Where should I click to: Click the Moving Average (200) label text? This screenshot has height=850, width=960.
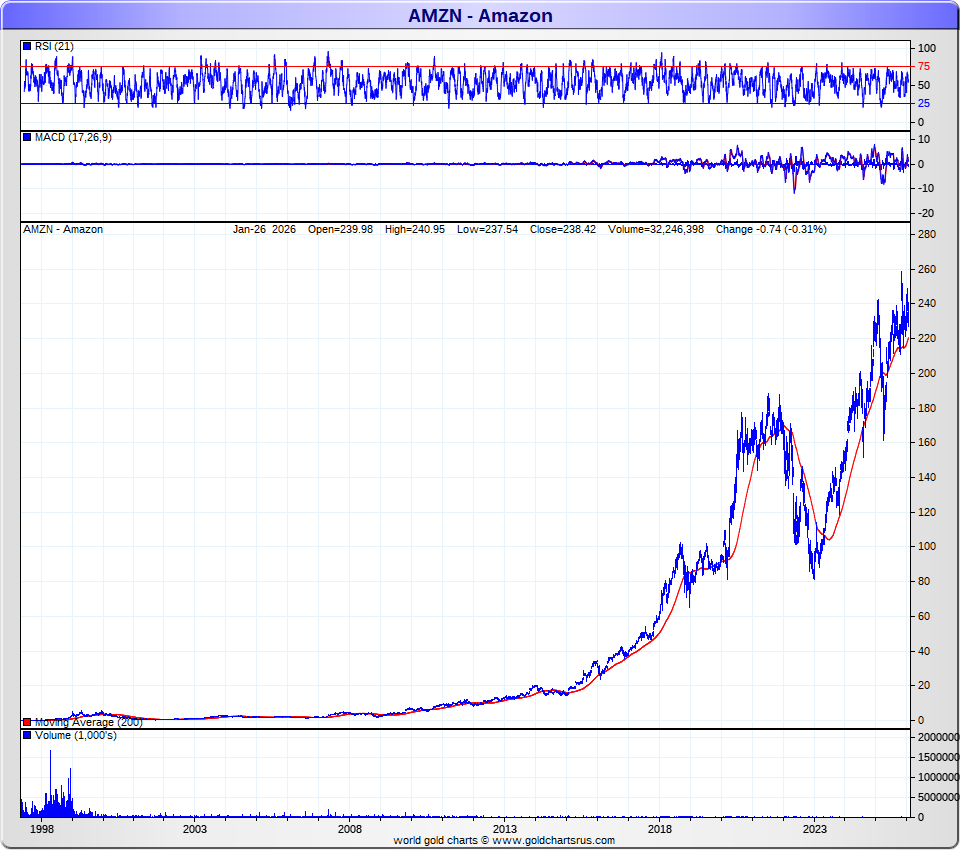click(x=88, y=722)
